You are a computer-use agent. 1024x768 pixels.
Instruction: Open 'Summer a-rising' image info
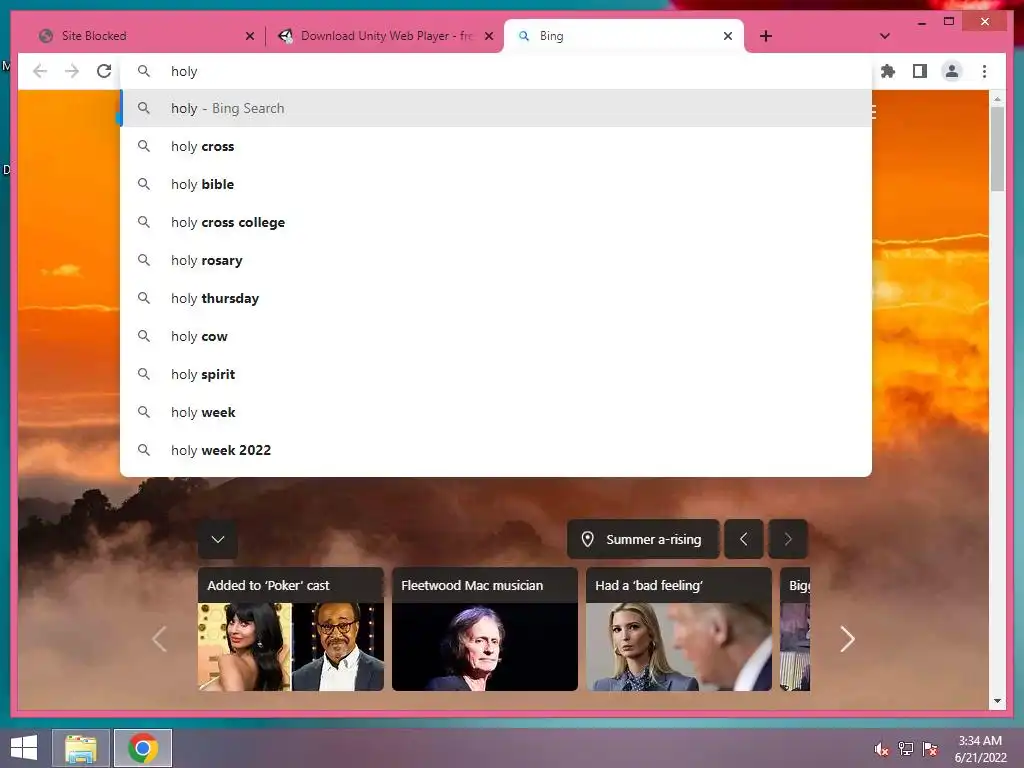click(643, 539)
